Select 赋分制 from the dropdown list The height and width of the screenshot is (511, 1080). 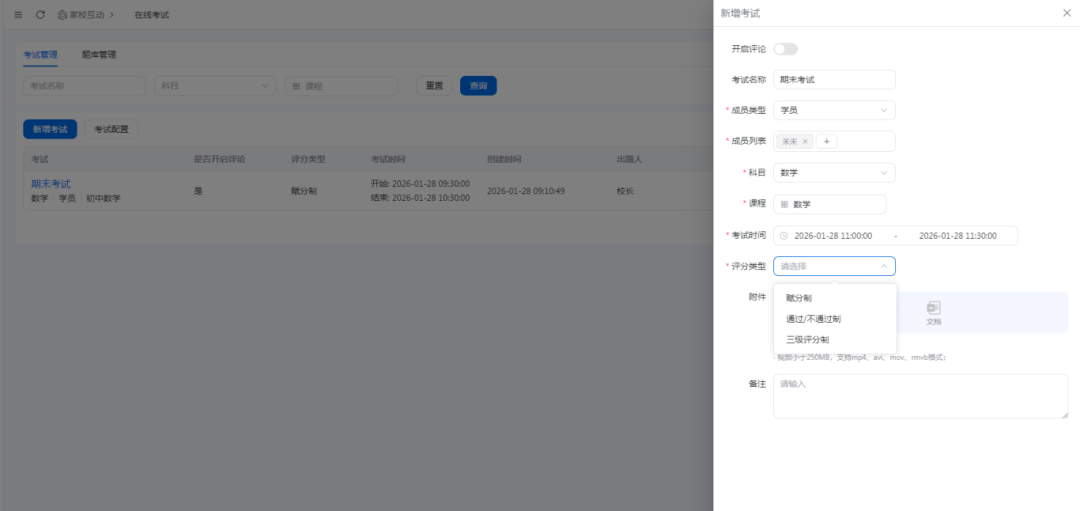point(799,298)
